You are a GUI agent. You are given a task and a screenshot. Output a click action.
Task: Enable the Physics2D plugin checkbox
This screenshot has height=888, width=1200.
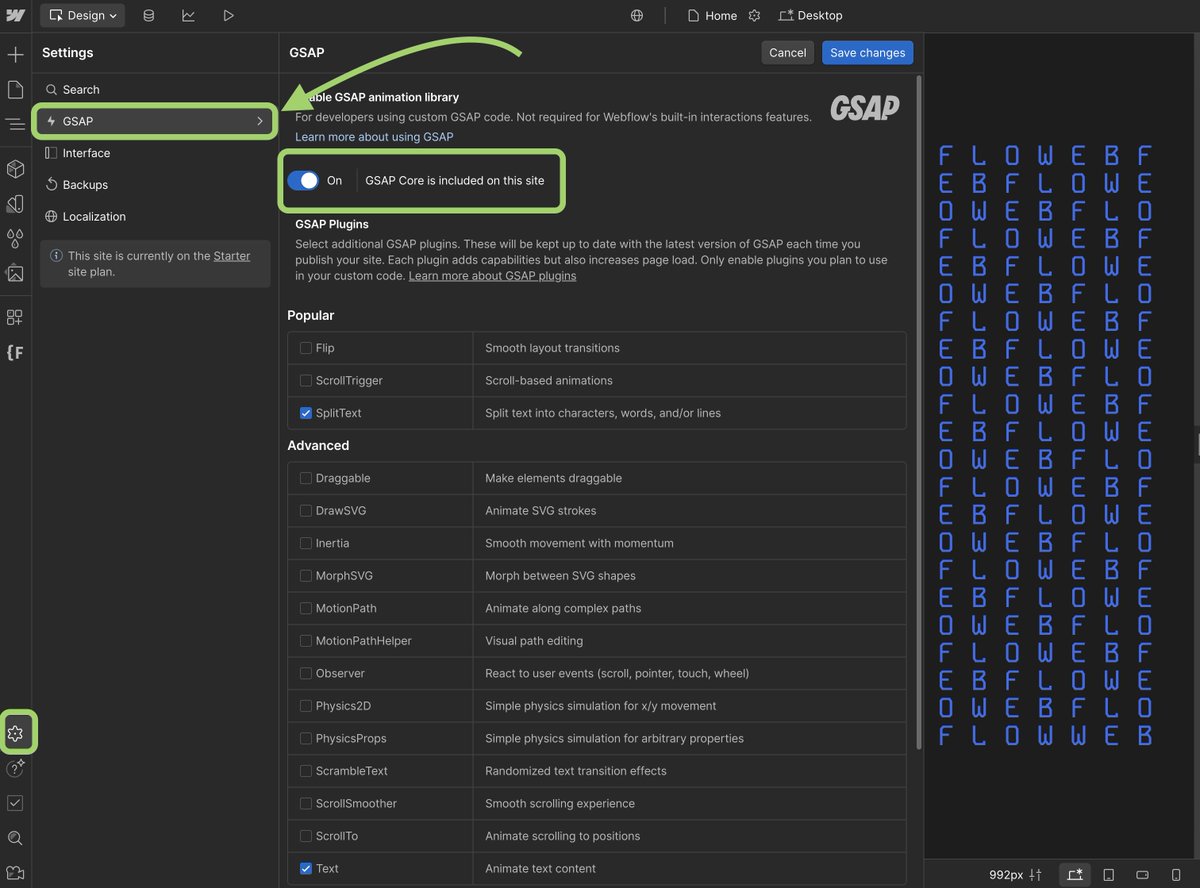[x=306, y=706]
